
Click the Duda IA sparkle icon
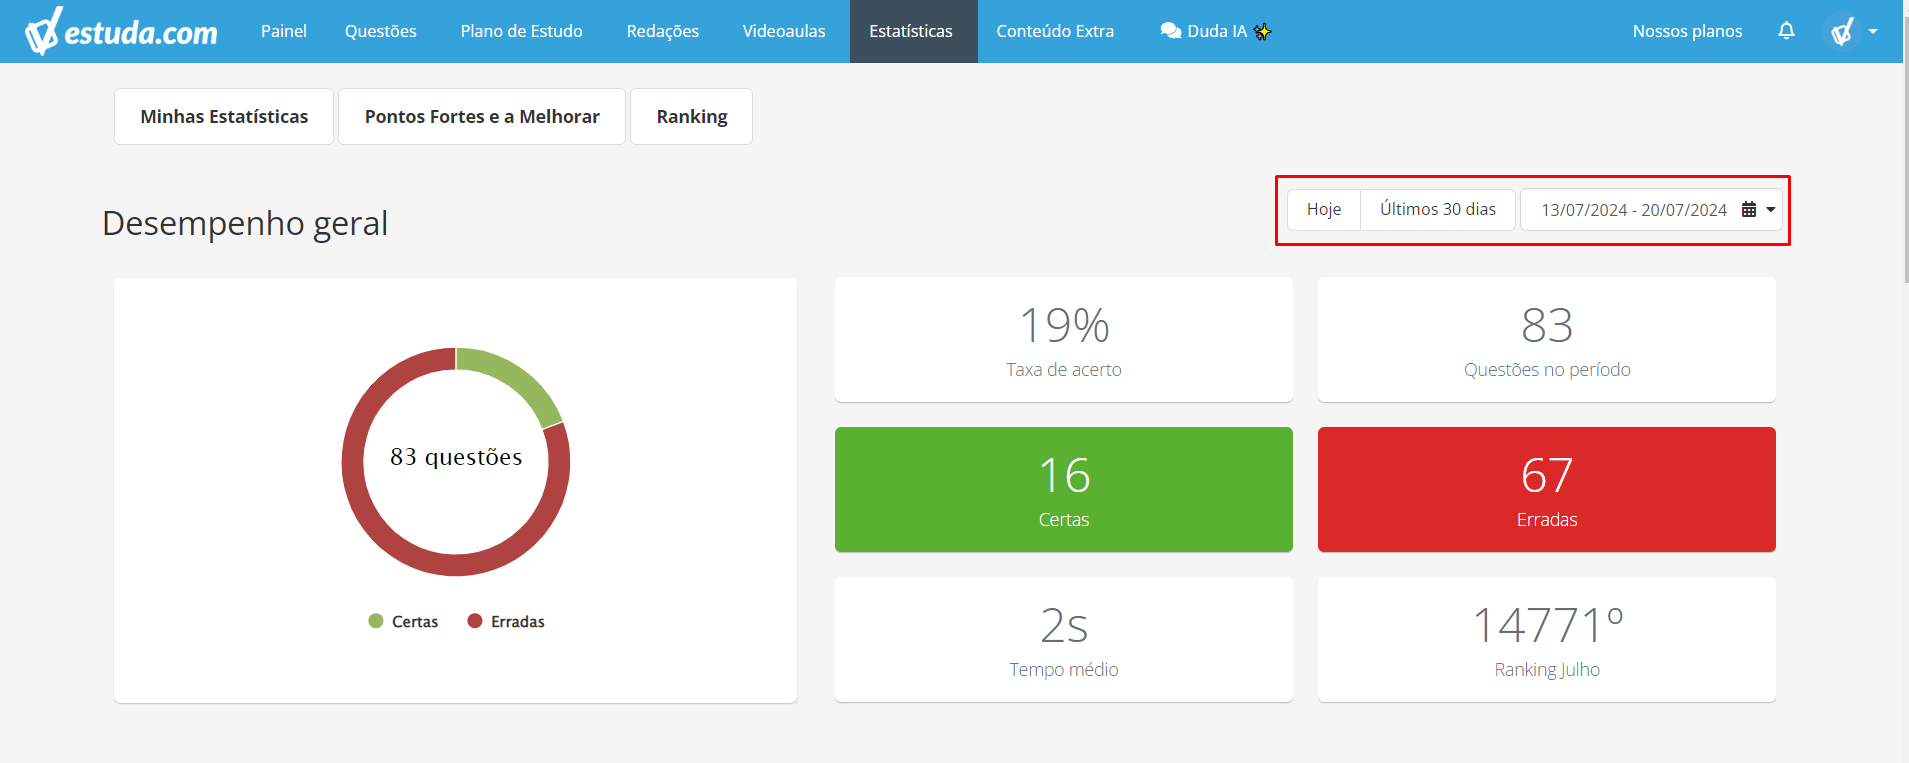1263,31
